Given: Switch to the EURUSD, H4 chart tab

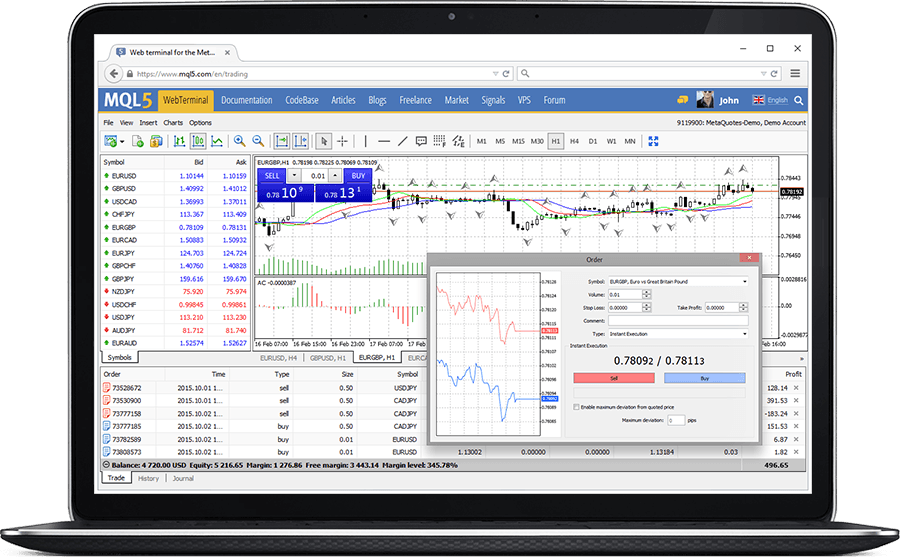Looking at the screenshot, I should pyautogui.click(x=278, y=358).
